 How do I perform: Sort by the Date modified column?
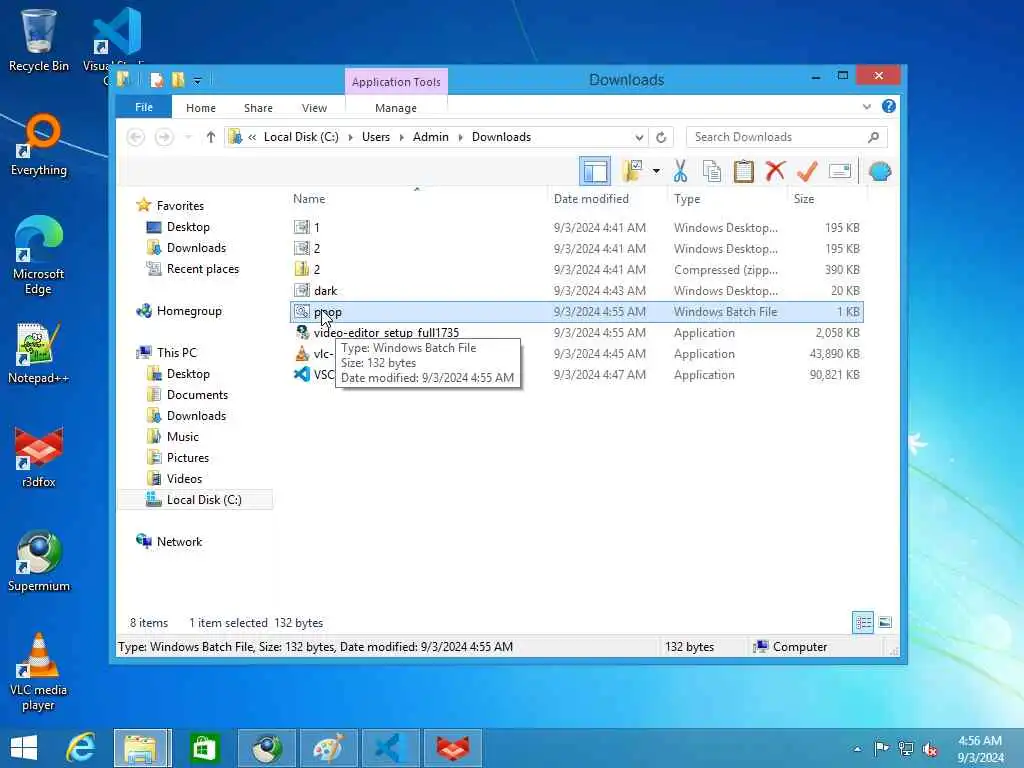click(x=591, y=199)
